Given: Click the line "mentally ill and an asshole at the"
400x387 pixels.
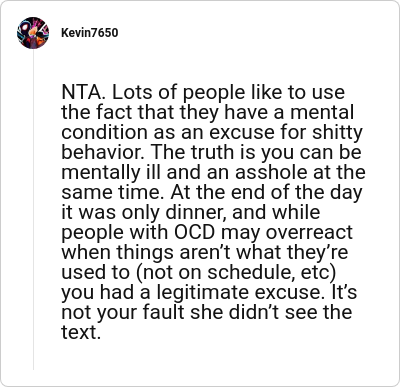Looking at the screenshot, I should (213, 172).
